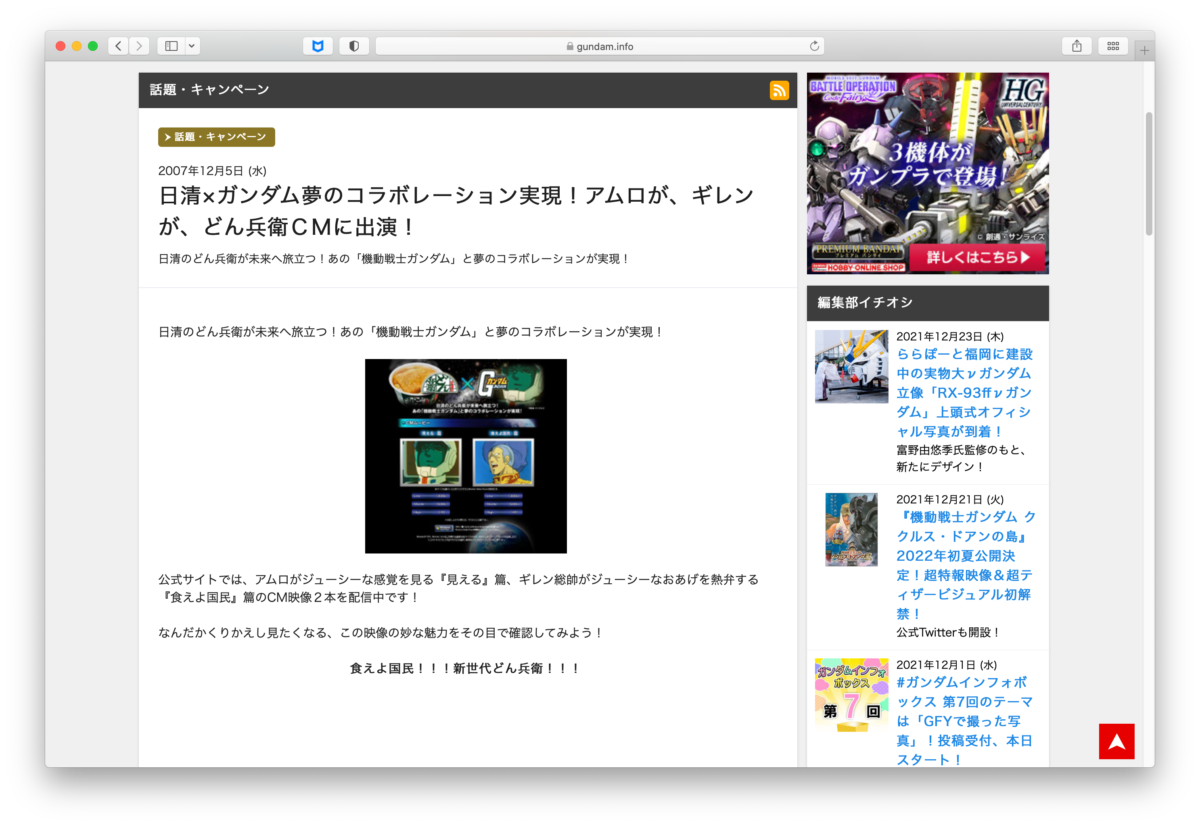Reload the page with the refresh icon
1200x827 pixels.
pyautogui.click(x=816, y=45)
